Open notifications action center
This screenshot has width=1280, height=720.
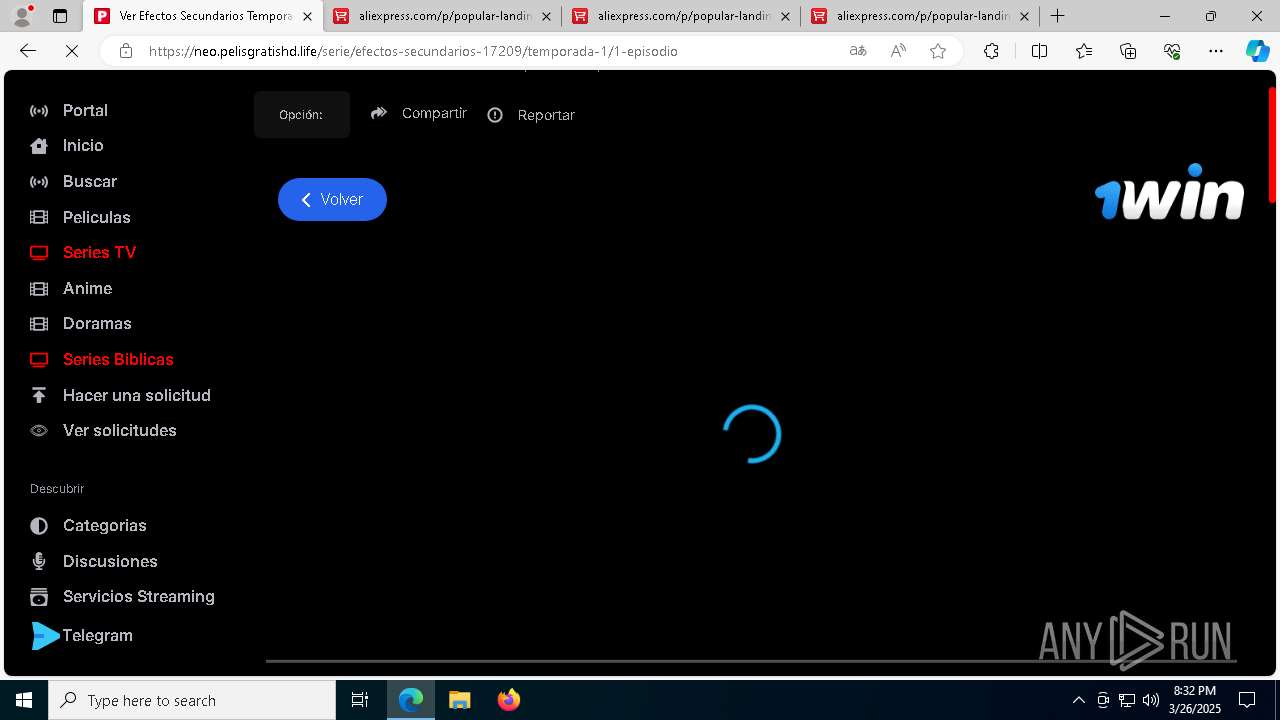1247,700
